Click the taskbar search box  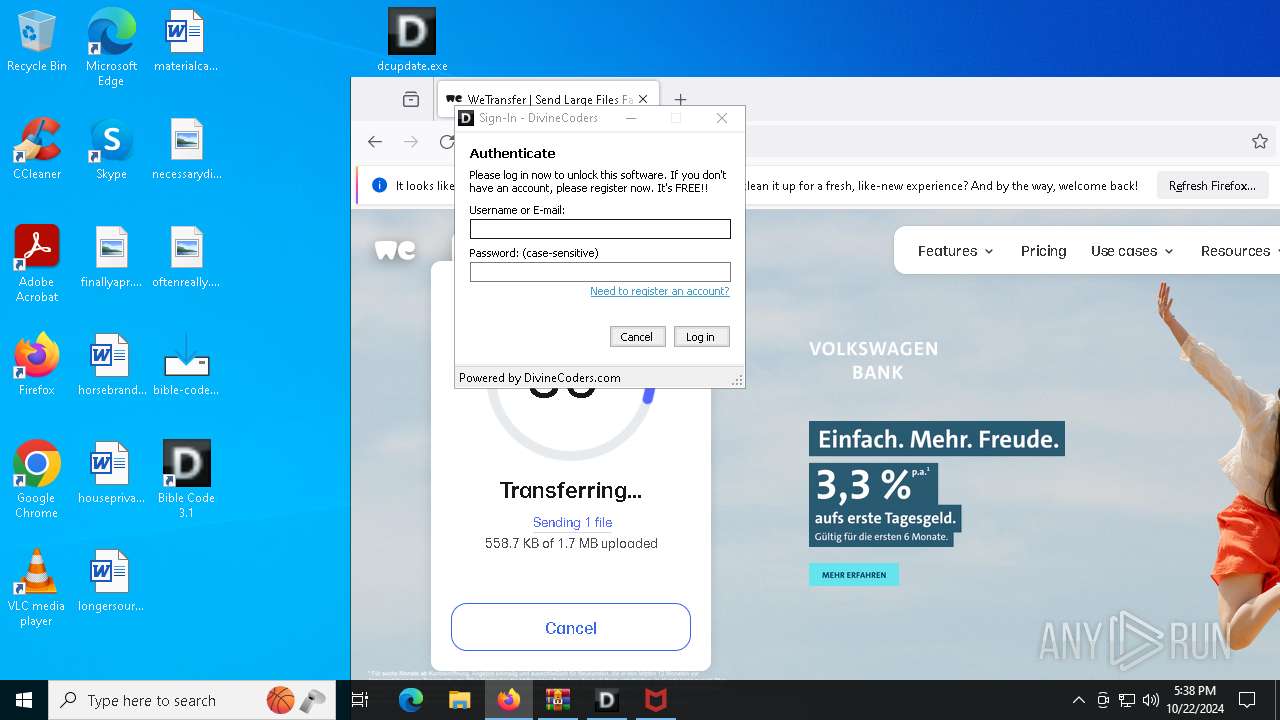tap(194, 700)
